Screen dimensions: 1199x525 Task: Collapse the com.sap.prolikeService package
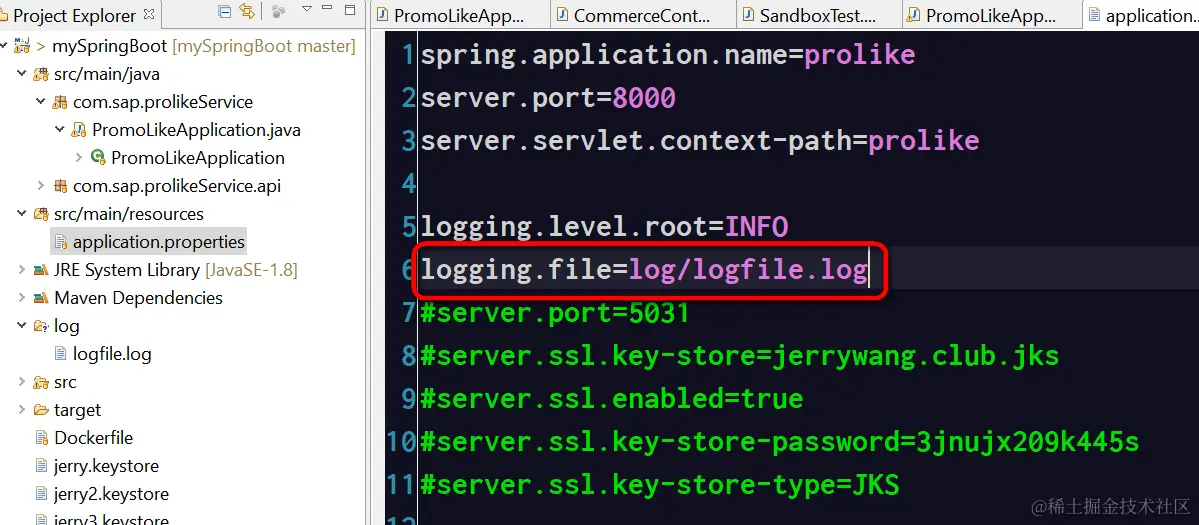coord(41,102)
